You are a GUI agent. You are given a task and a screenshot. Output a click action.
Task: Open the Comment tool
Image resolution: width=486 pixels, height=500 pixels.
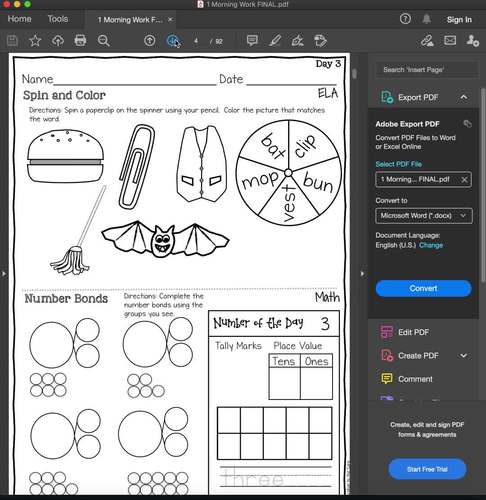(x=406, y=379)
